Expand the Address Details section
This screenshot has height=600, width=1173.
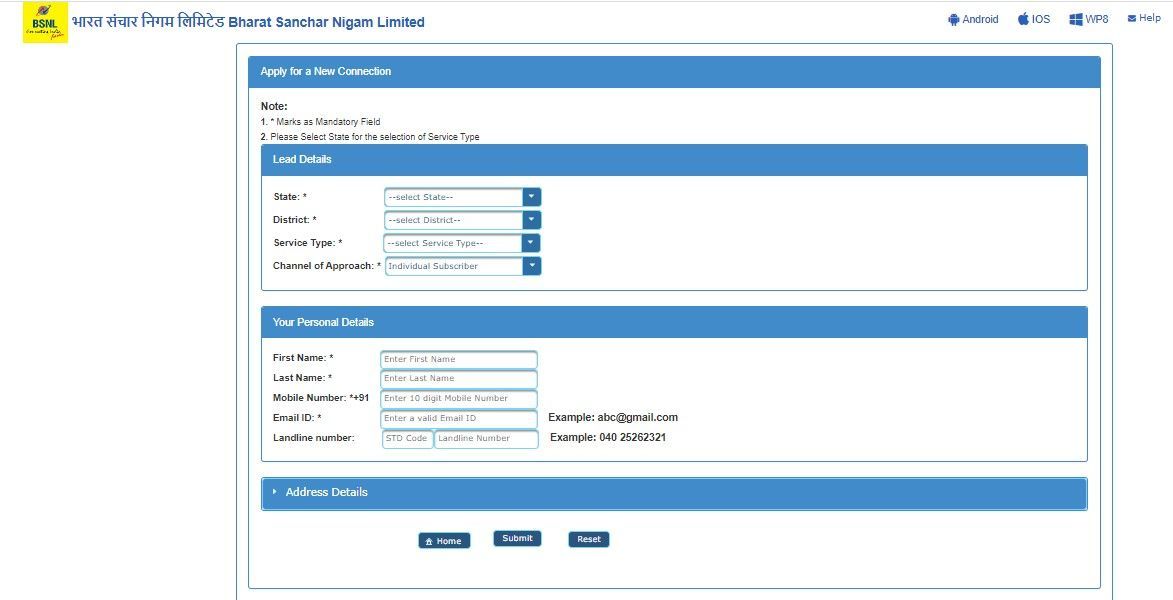pyautogui.click(x=326, y=492)
